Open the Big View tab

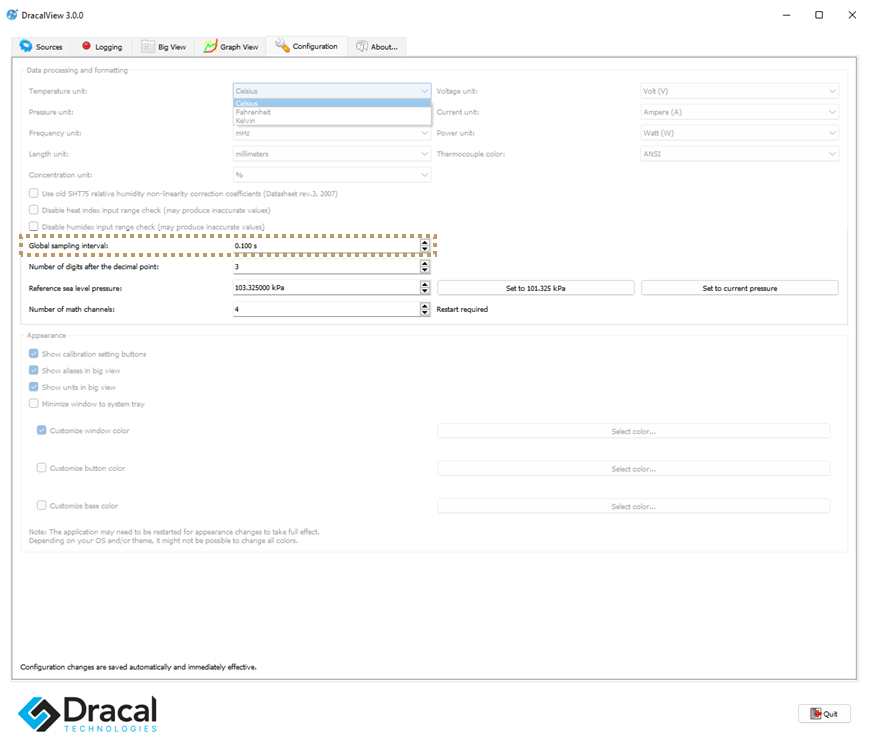pyautogui.click(x=163, y=47)
